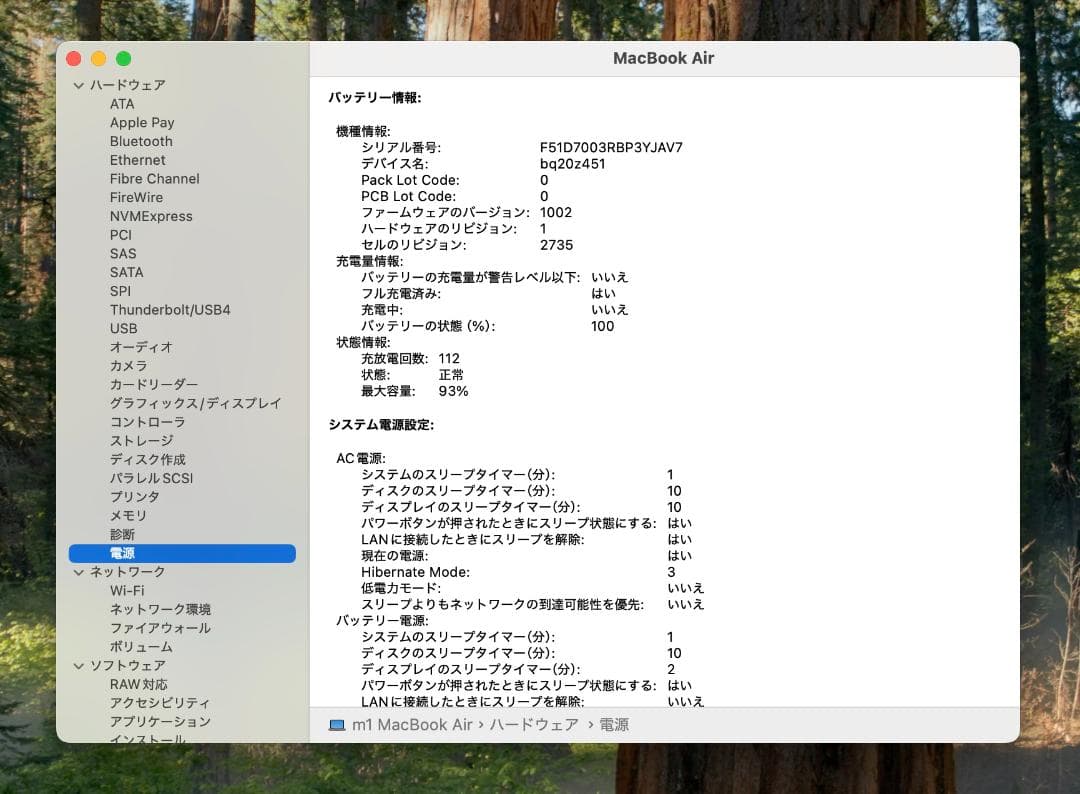The width and height of the screenshot is (1080, 794).
Task: Collapse the ハードウェア section
Action: pos(79,86)
